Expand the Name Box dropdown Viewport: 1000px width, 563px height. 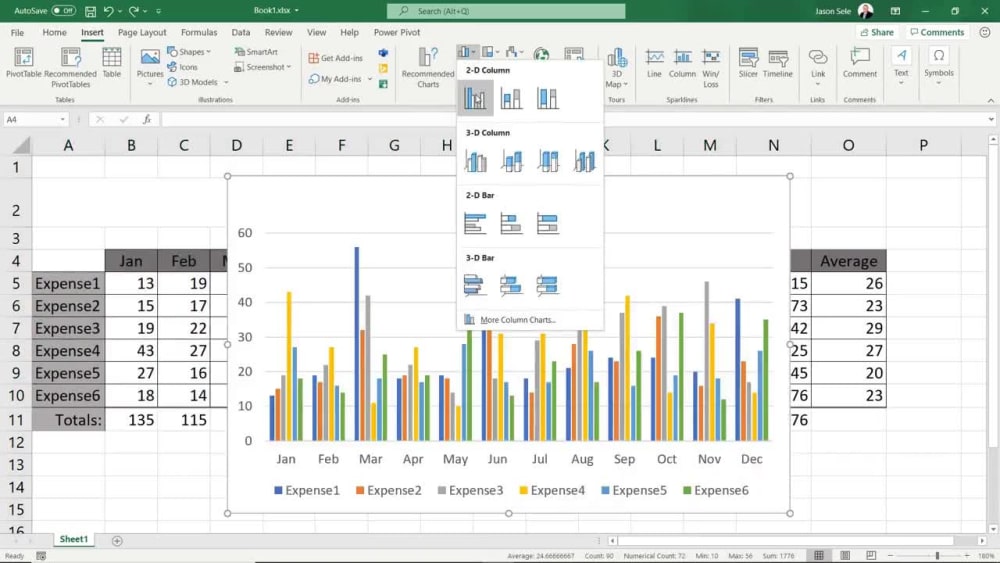pyautogui.click(x=62, y=119)
